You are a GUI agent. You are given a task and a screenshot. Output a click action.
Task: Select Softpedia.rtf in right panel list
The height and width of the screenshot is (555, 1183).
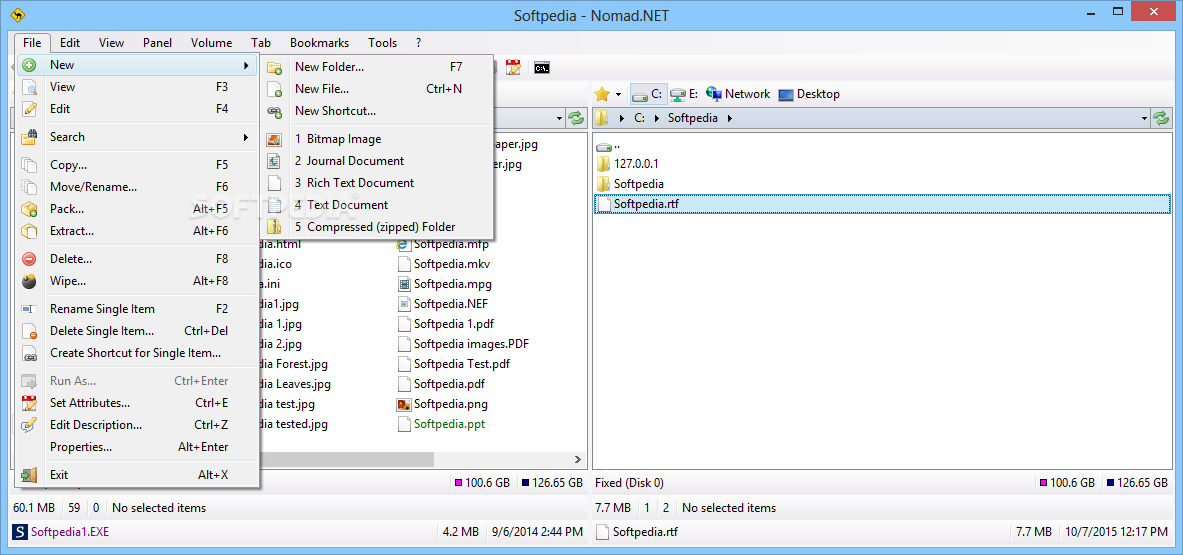coord(882,204)
